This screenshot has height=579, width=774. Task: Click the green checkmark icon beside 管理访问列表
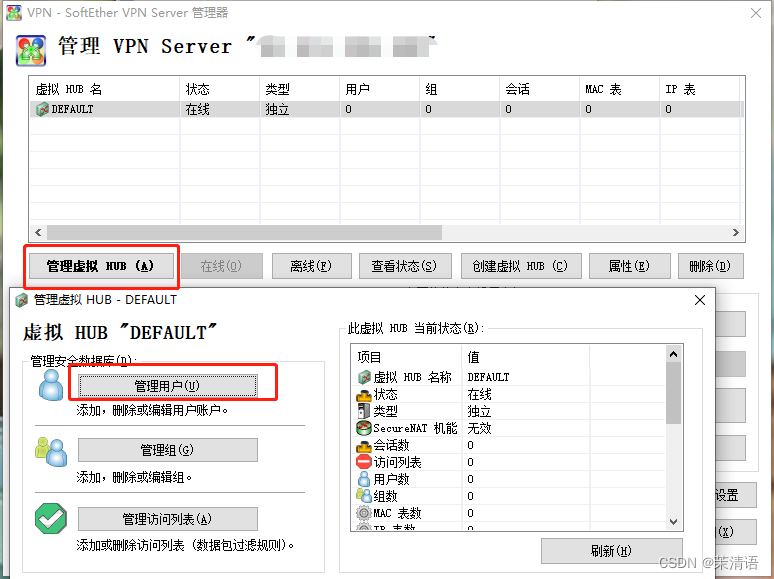tap(51, 518)
